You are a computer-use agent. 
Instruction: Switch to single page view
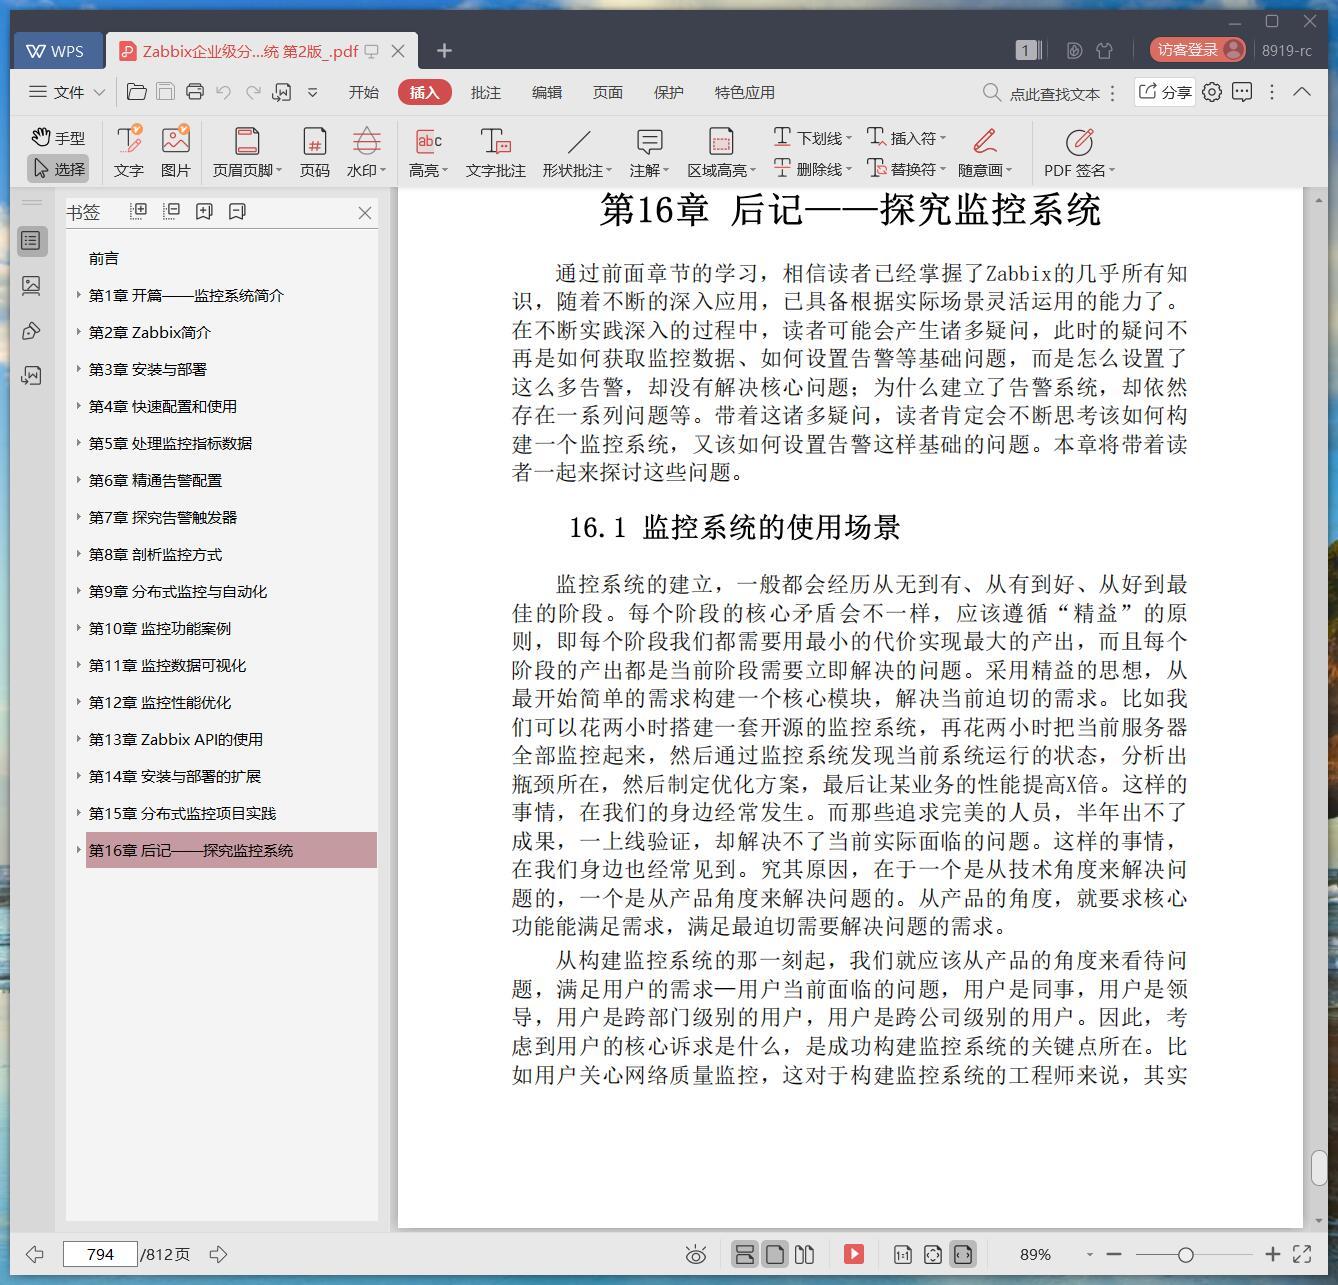click(775, 1254)
